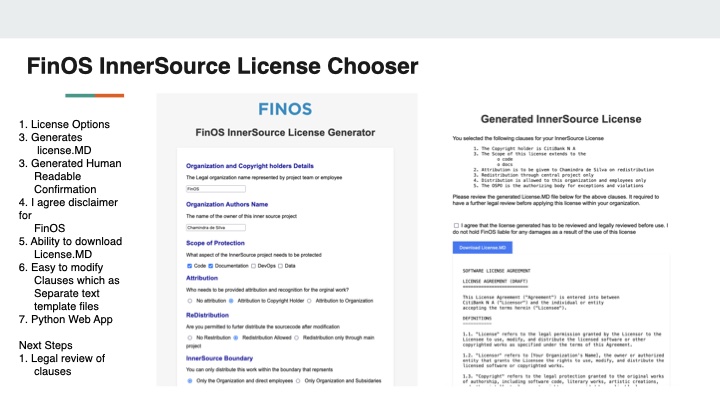Select Only the Organization and direct employees
Viewport: 720px width, 405px height.
point(190,381)
